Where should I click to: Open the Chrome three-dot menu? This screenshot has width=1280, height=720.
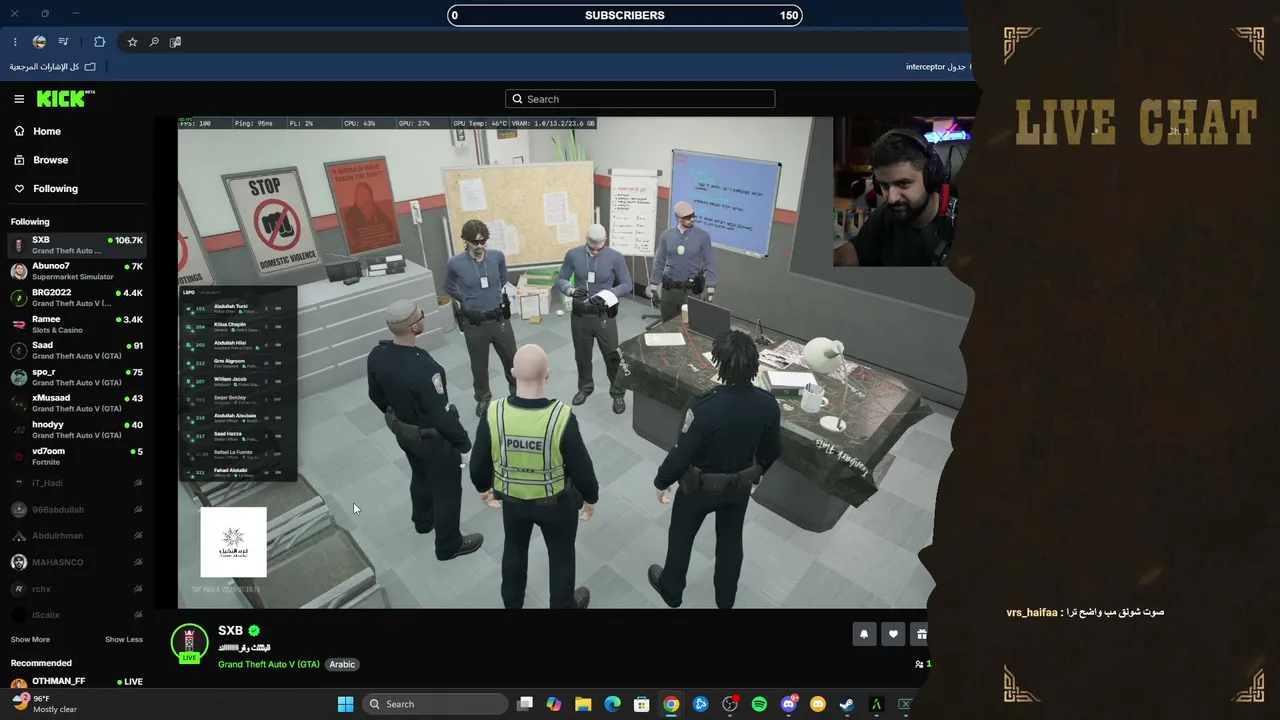click(15, 42)
